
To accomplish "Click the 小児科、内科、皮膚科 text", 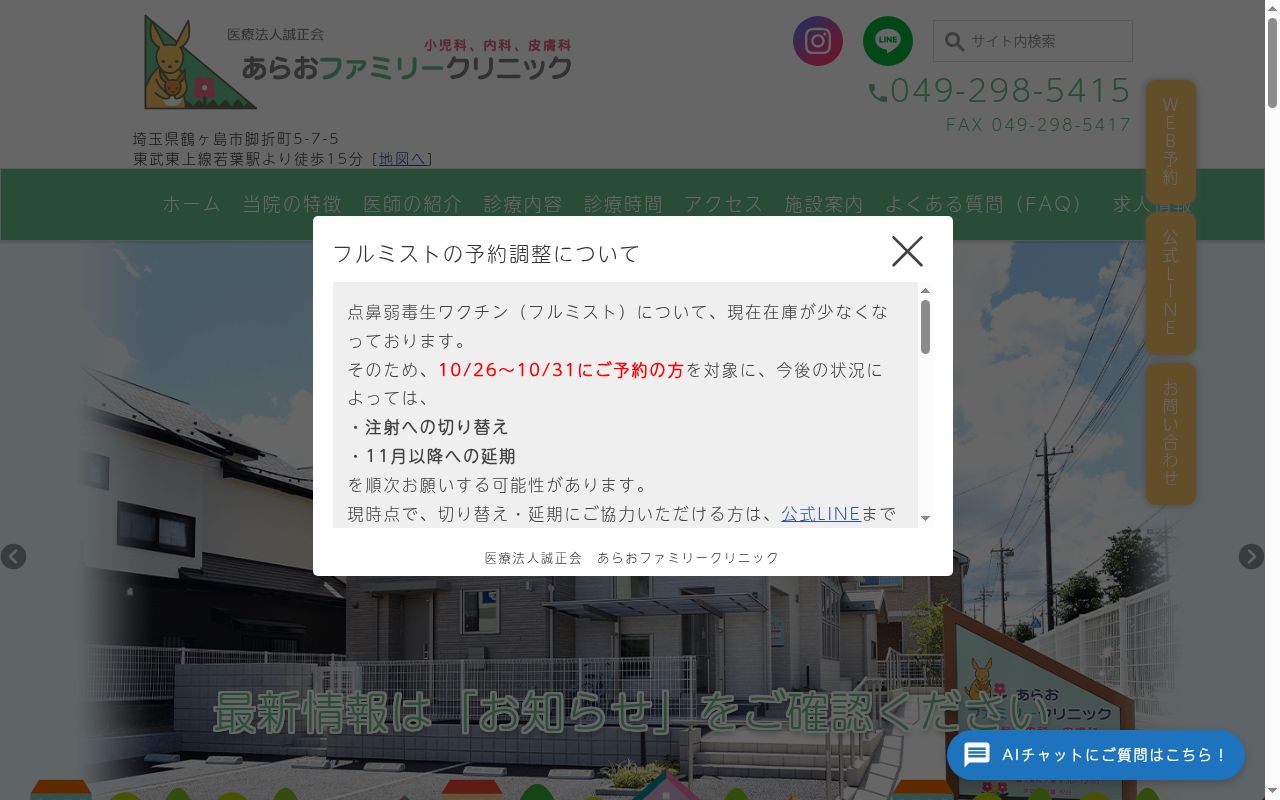I will click(497, 45).
